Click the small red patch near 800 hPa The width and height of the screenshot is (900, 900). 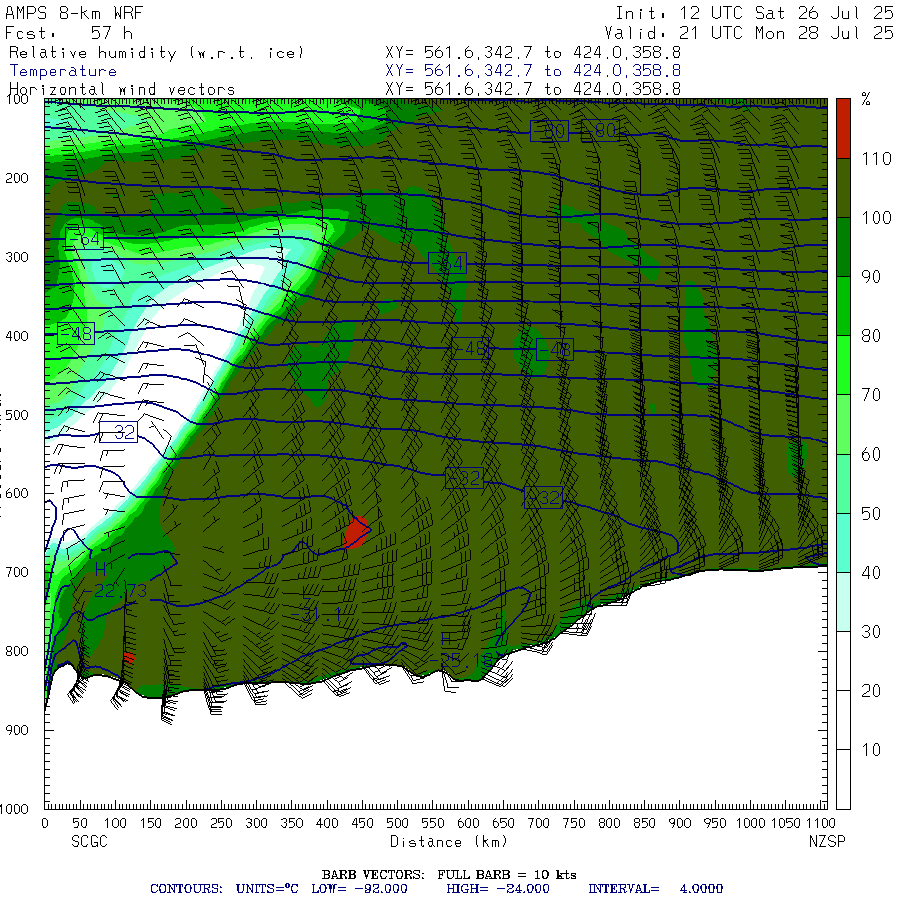click(x=129, y=658)
